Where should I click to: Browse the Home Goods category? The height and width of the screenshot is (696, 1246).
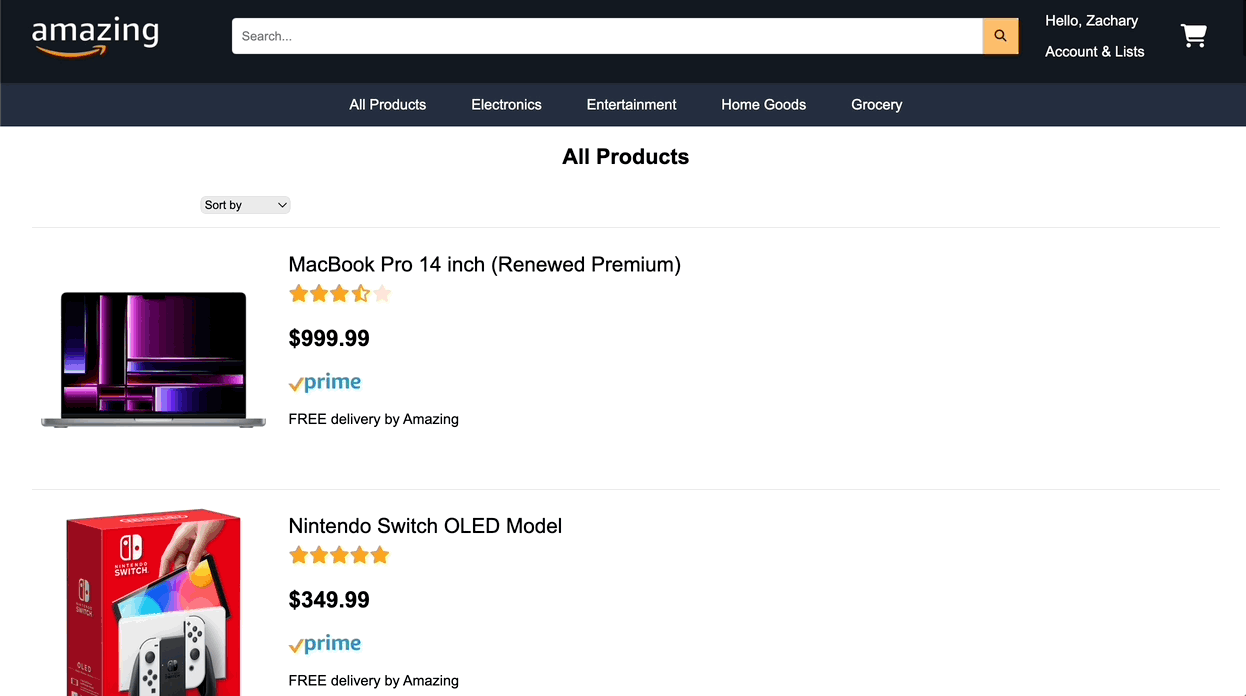[x=763, y=104]
